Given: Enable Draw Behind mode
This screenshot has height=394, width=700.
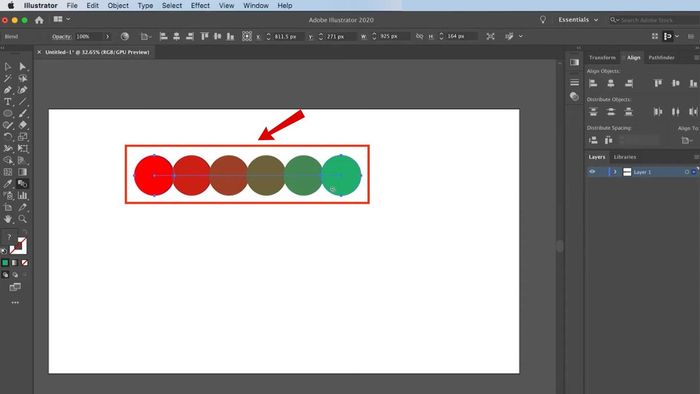Looking at the screenshot, I should pos(15,275).
